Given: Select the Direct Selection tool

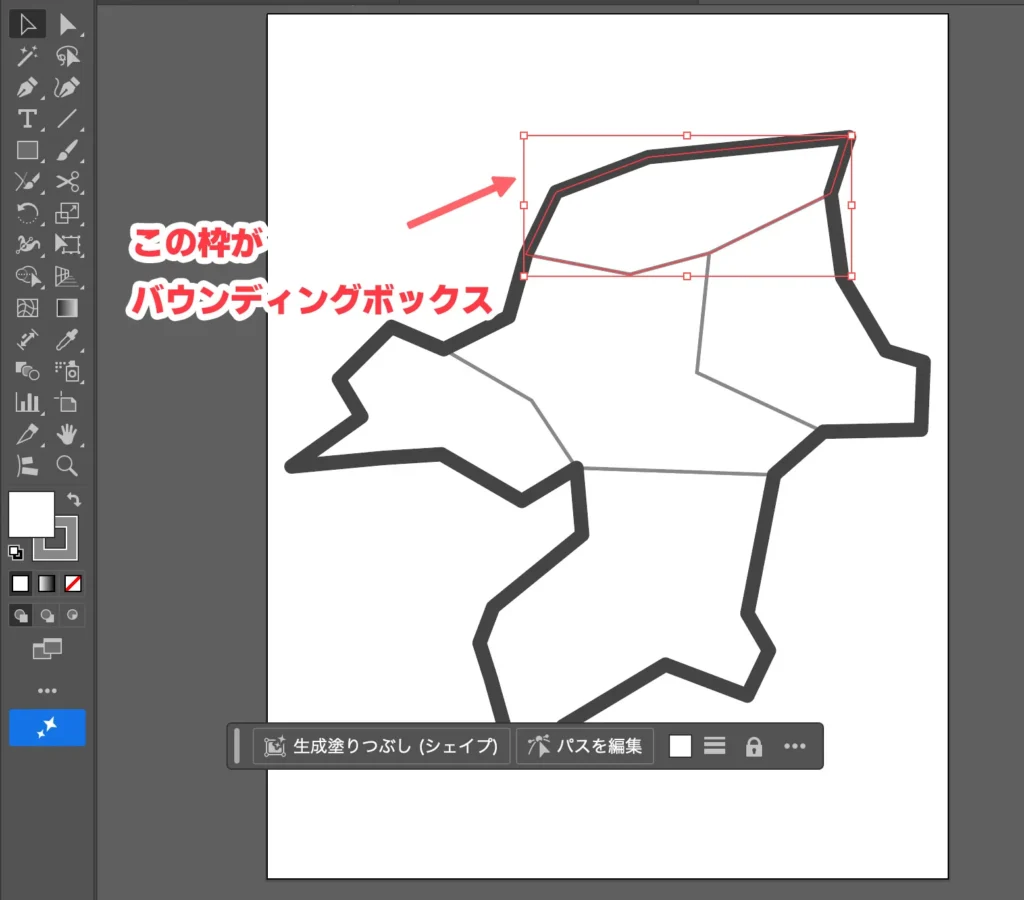Looking at the screenshot, I should pos(67,24).
